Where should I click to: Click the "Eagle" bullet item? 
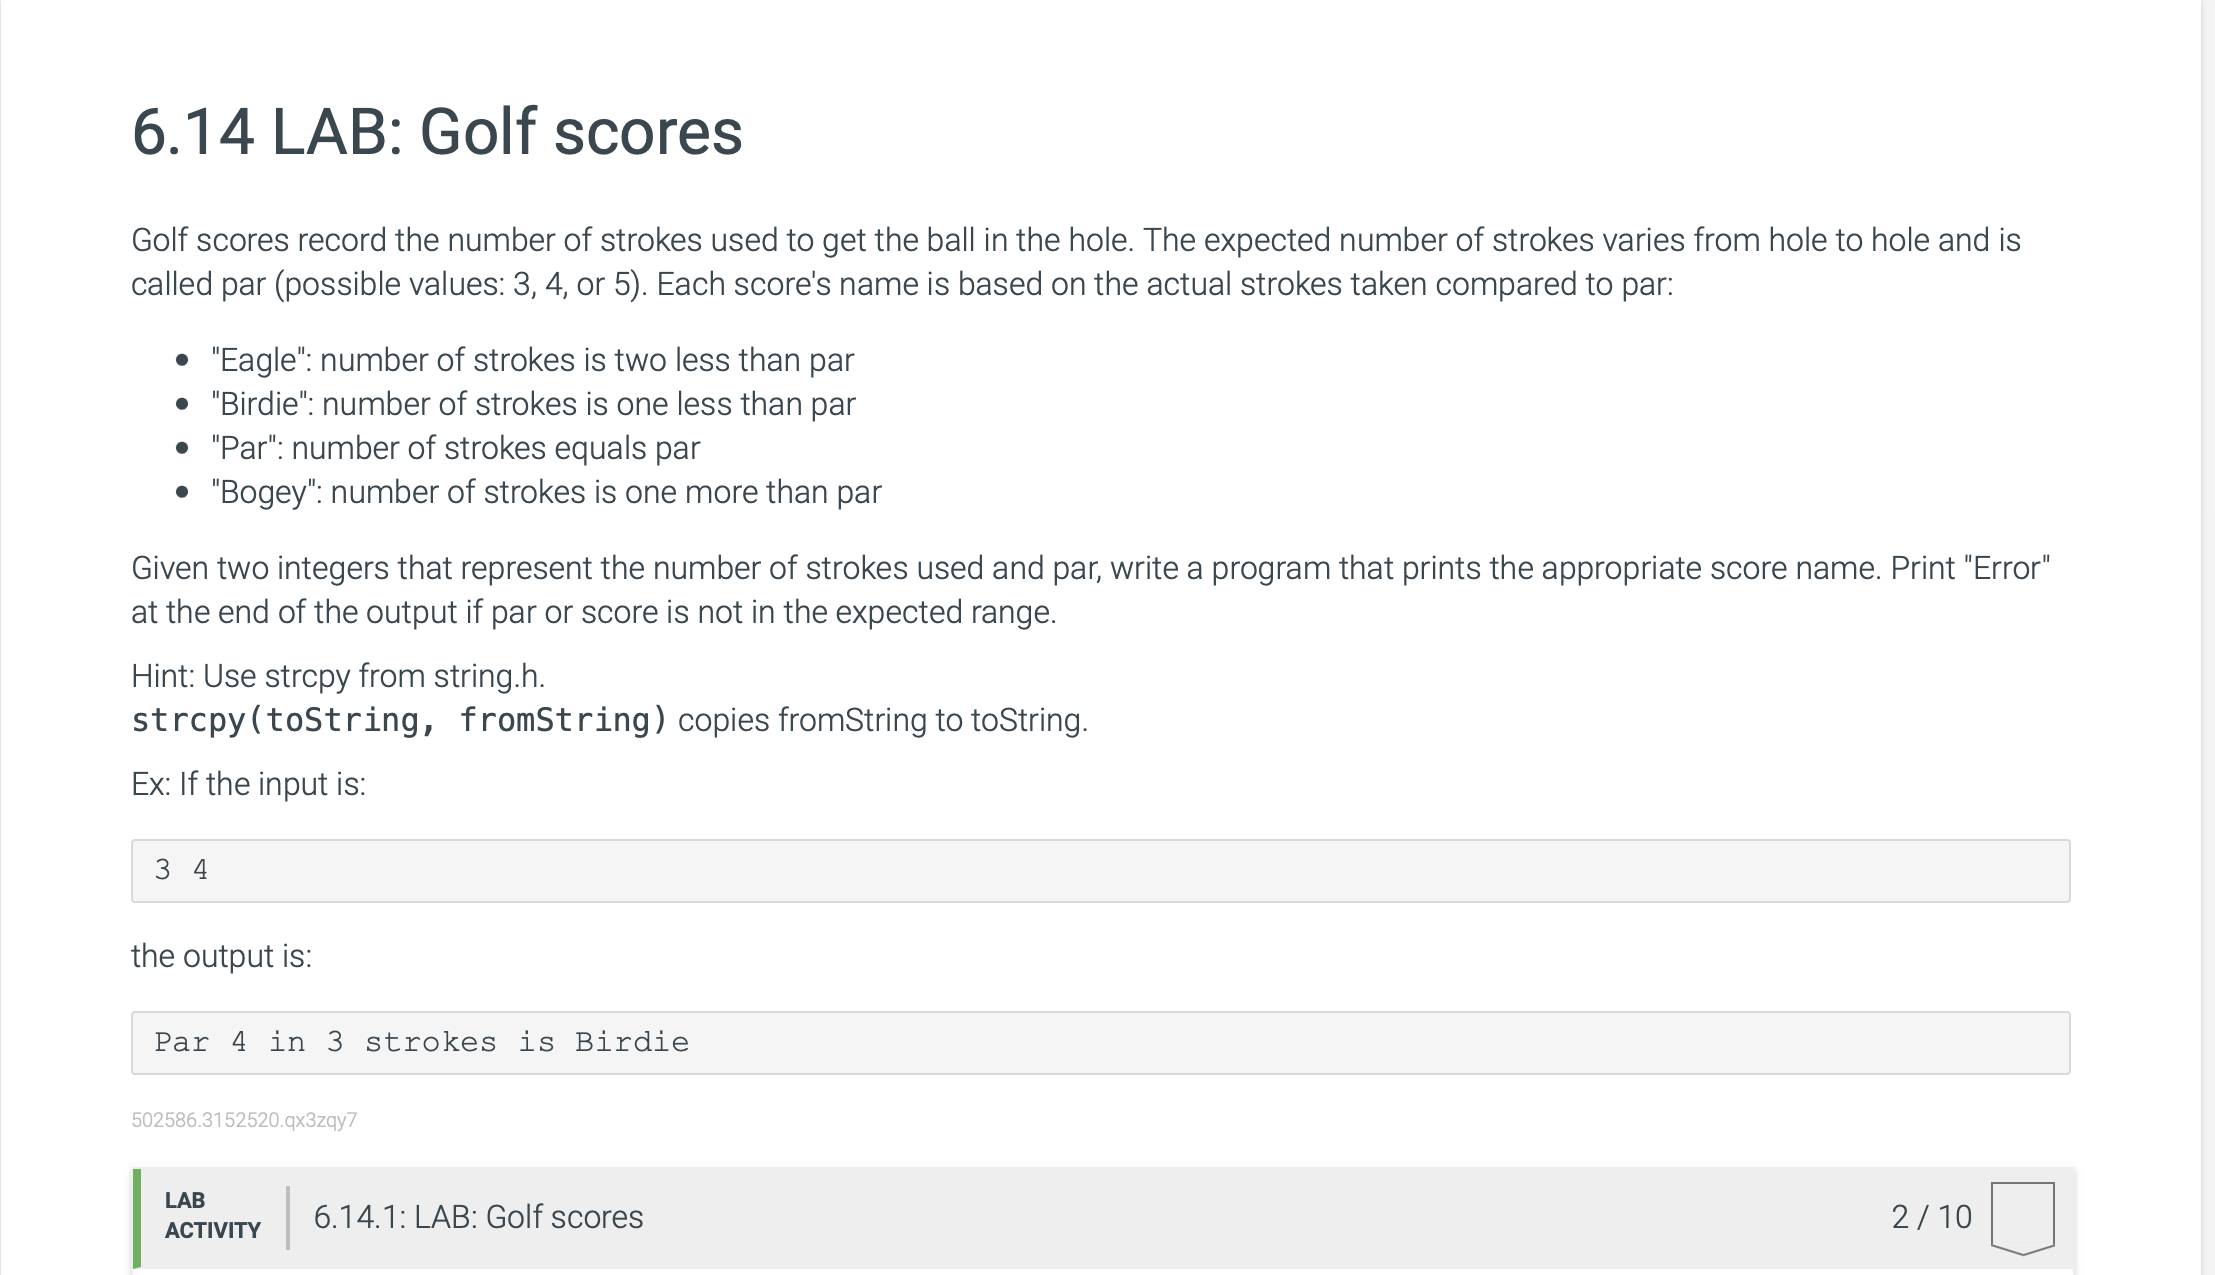click(532, 360)
